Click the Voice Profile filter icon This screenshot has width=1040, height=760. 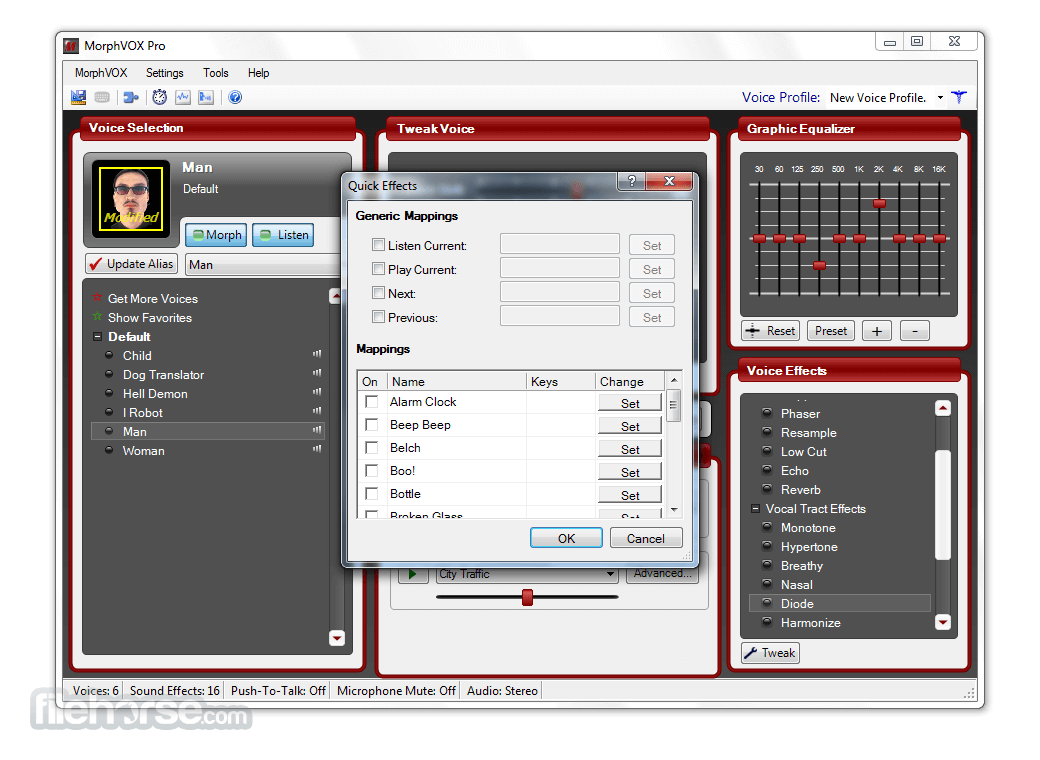coord(958,97)
